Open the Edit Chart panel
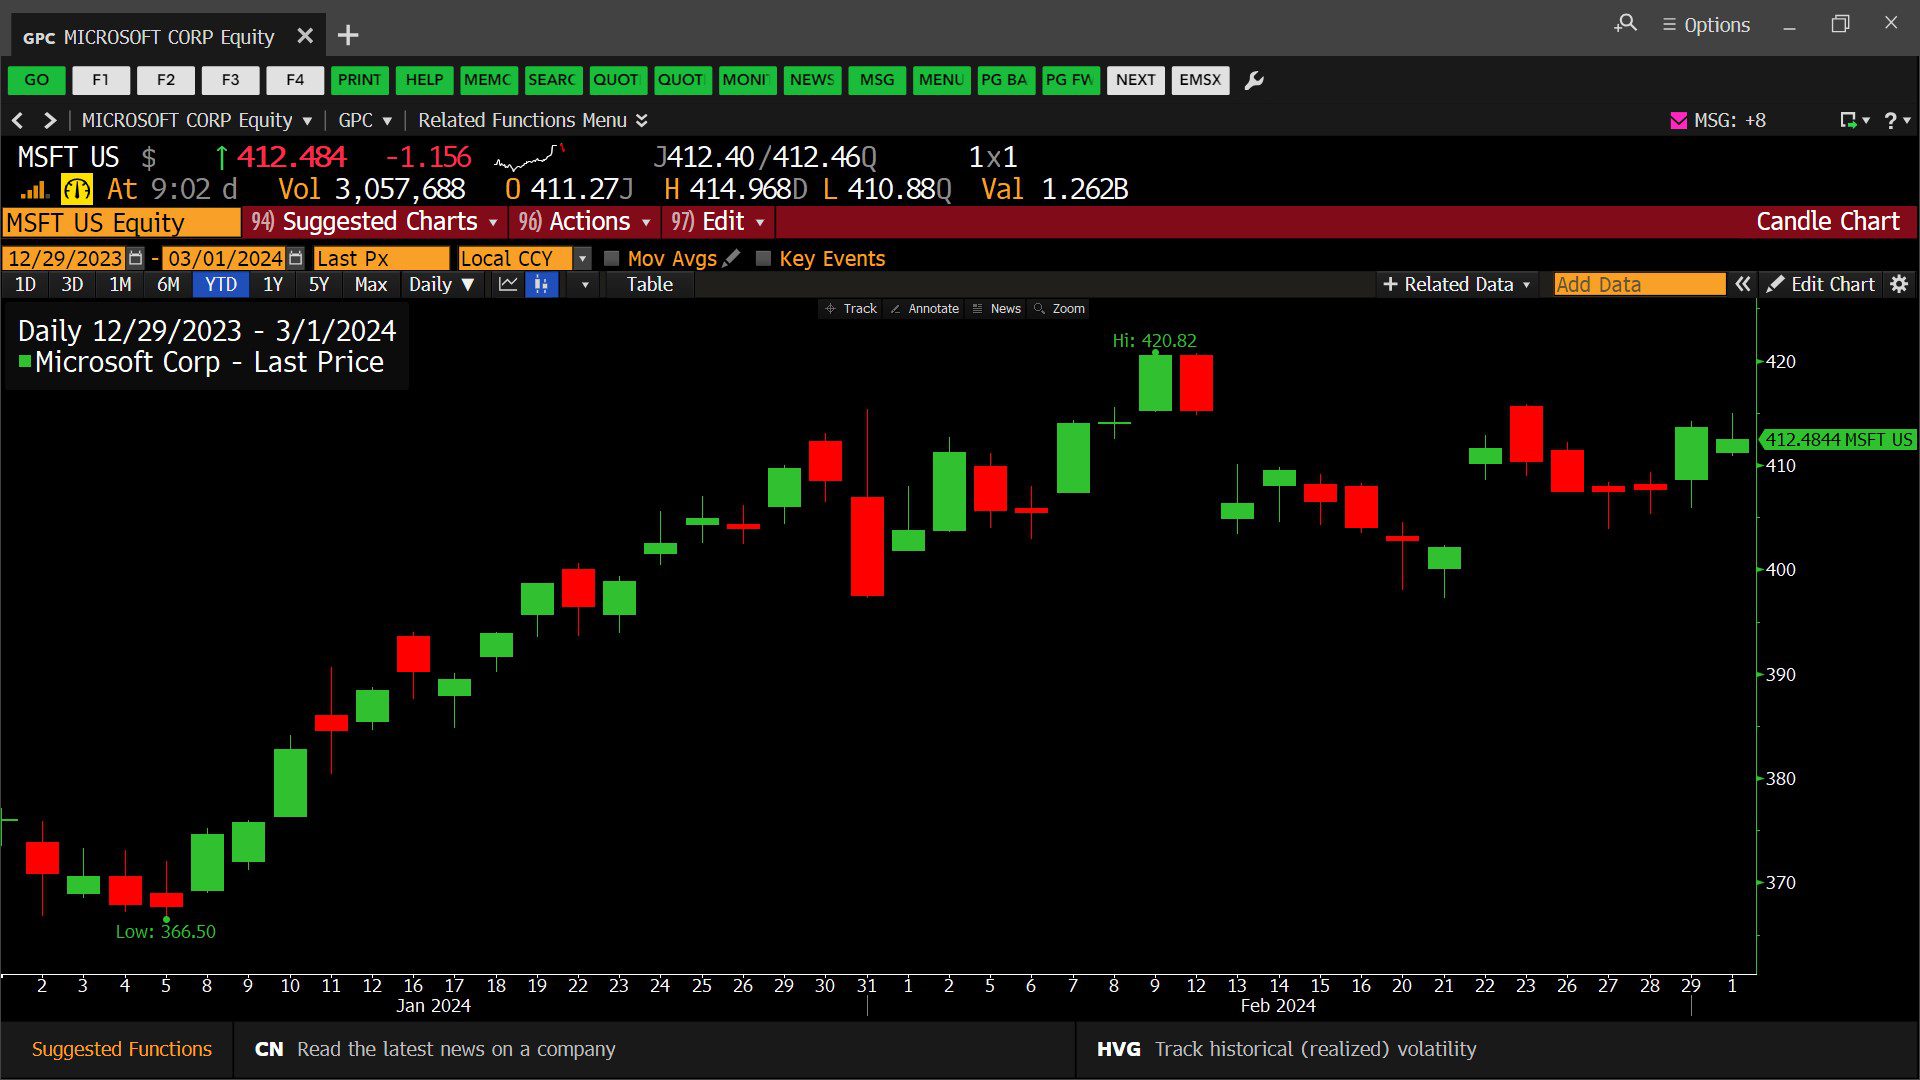The image size is (1920, 1080). point(1820,284)
